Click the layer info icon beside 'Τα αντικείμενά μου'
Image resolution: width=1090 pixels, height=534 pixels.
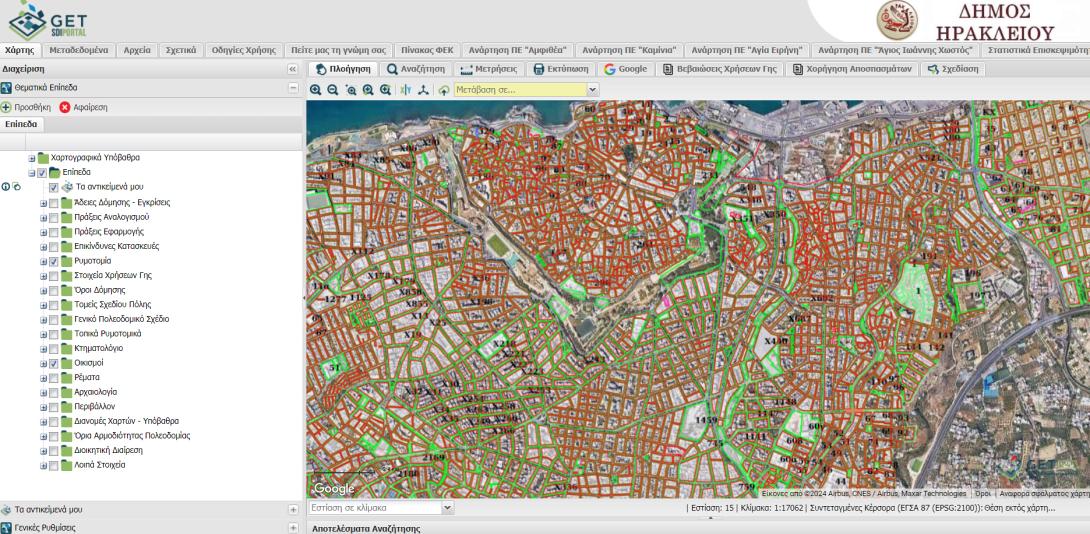[6, 187]
